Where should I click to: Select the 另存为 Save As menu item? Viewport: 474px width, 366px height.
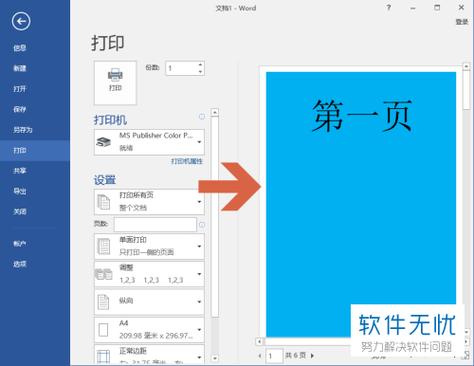(x=23, y=130)
